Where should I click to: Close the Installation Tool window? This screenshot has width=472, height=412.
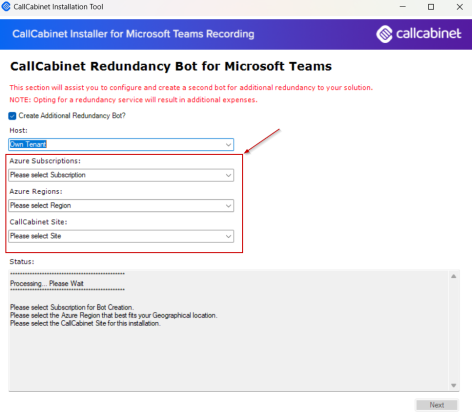(x=460, y=7)
